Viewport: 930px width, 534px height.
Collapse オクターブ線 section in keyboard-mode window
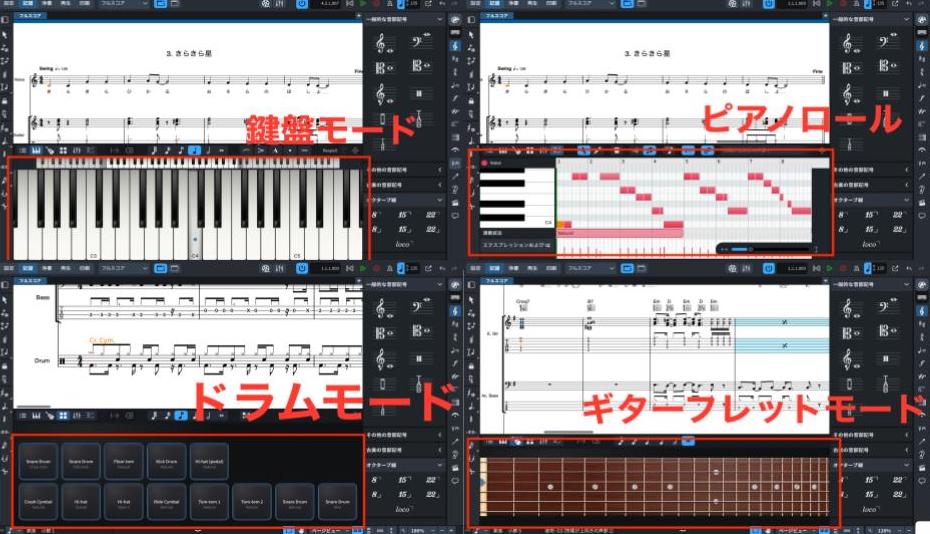coord(405,200)
